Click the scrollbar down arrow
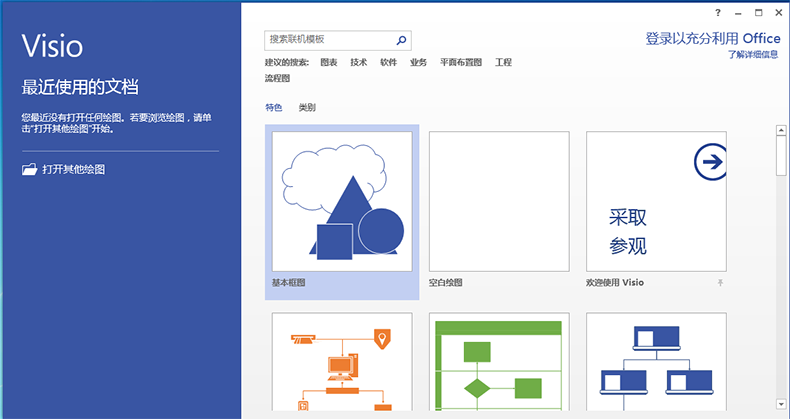 [781, 404]
